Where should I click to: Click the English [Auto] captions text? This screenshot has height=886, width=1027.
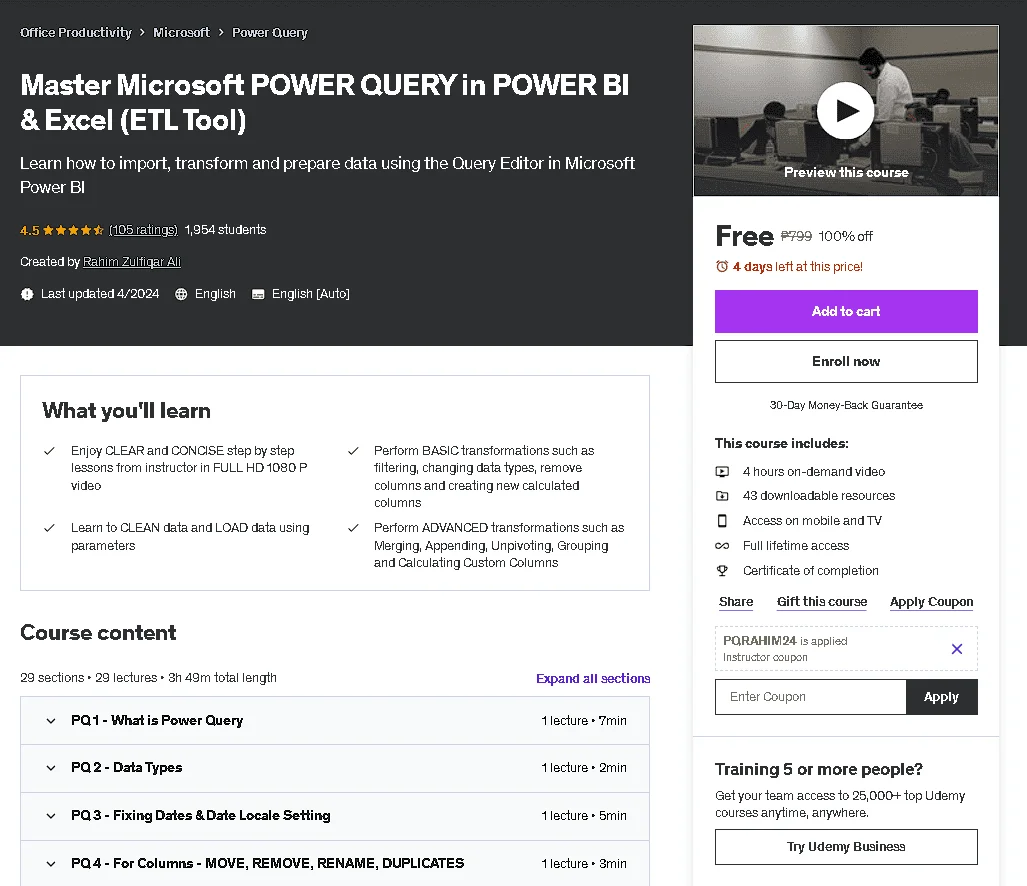(310, 294)
